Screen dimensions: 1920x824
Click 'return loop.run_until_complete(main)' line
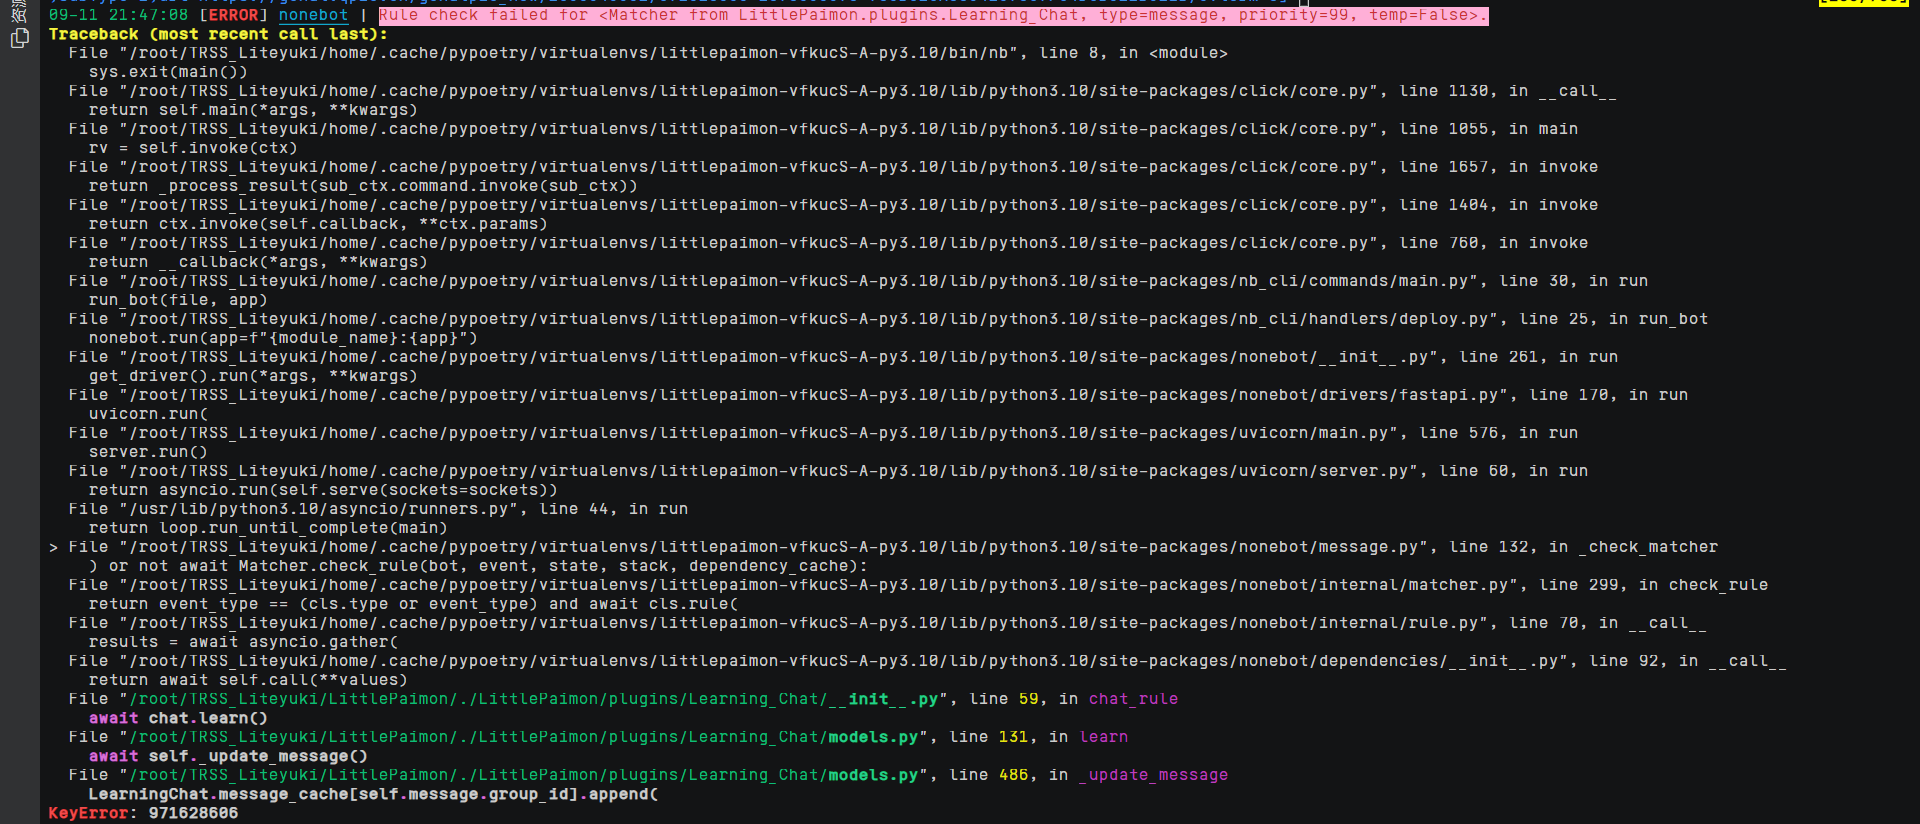point(268,528)
